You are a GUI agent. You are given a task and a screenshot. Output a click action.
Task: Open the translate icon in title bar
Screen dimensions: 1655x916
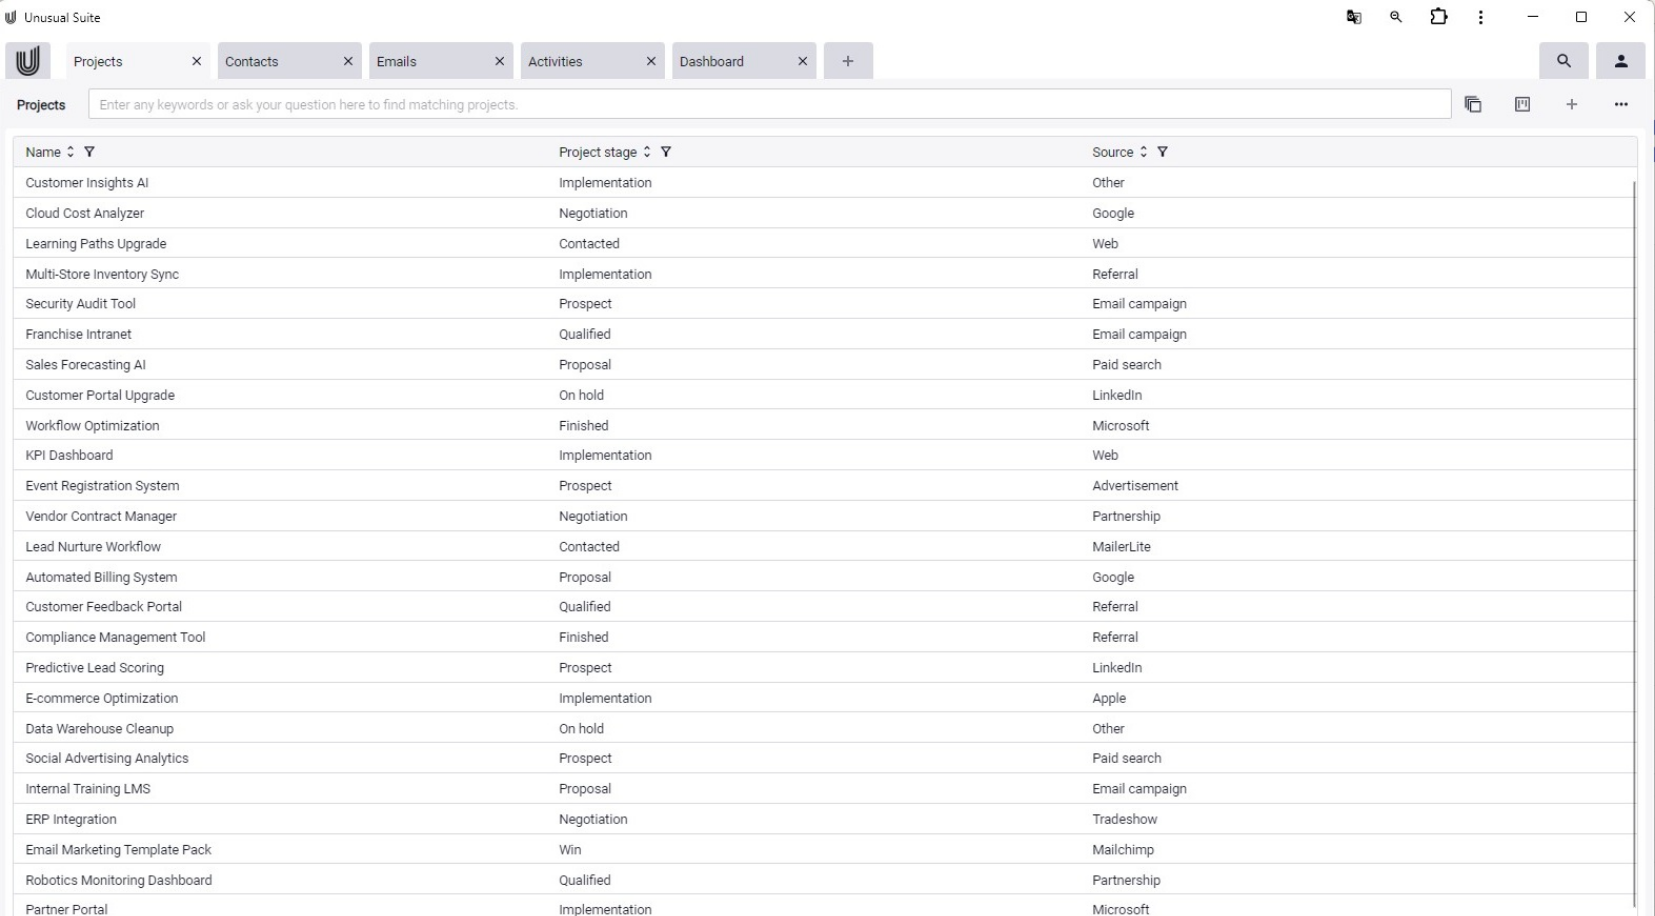[1354, 17]
